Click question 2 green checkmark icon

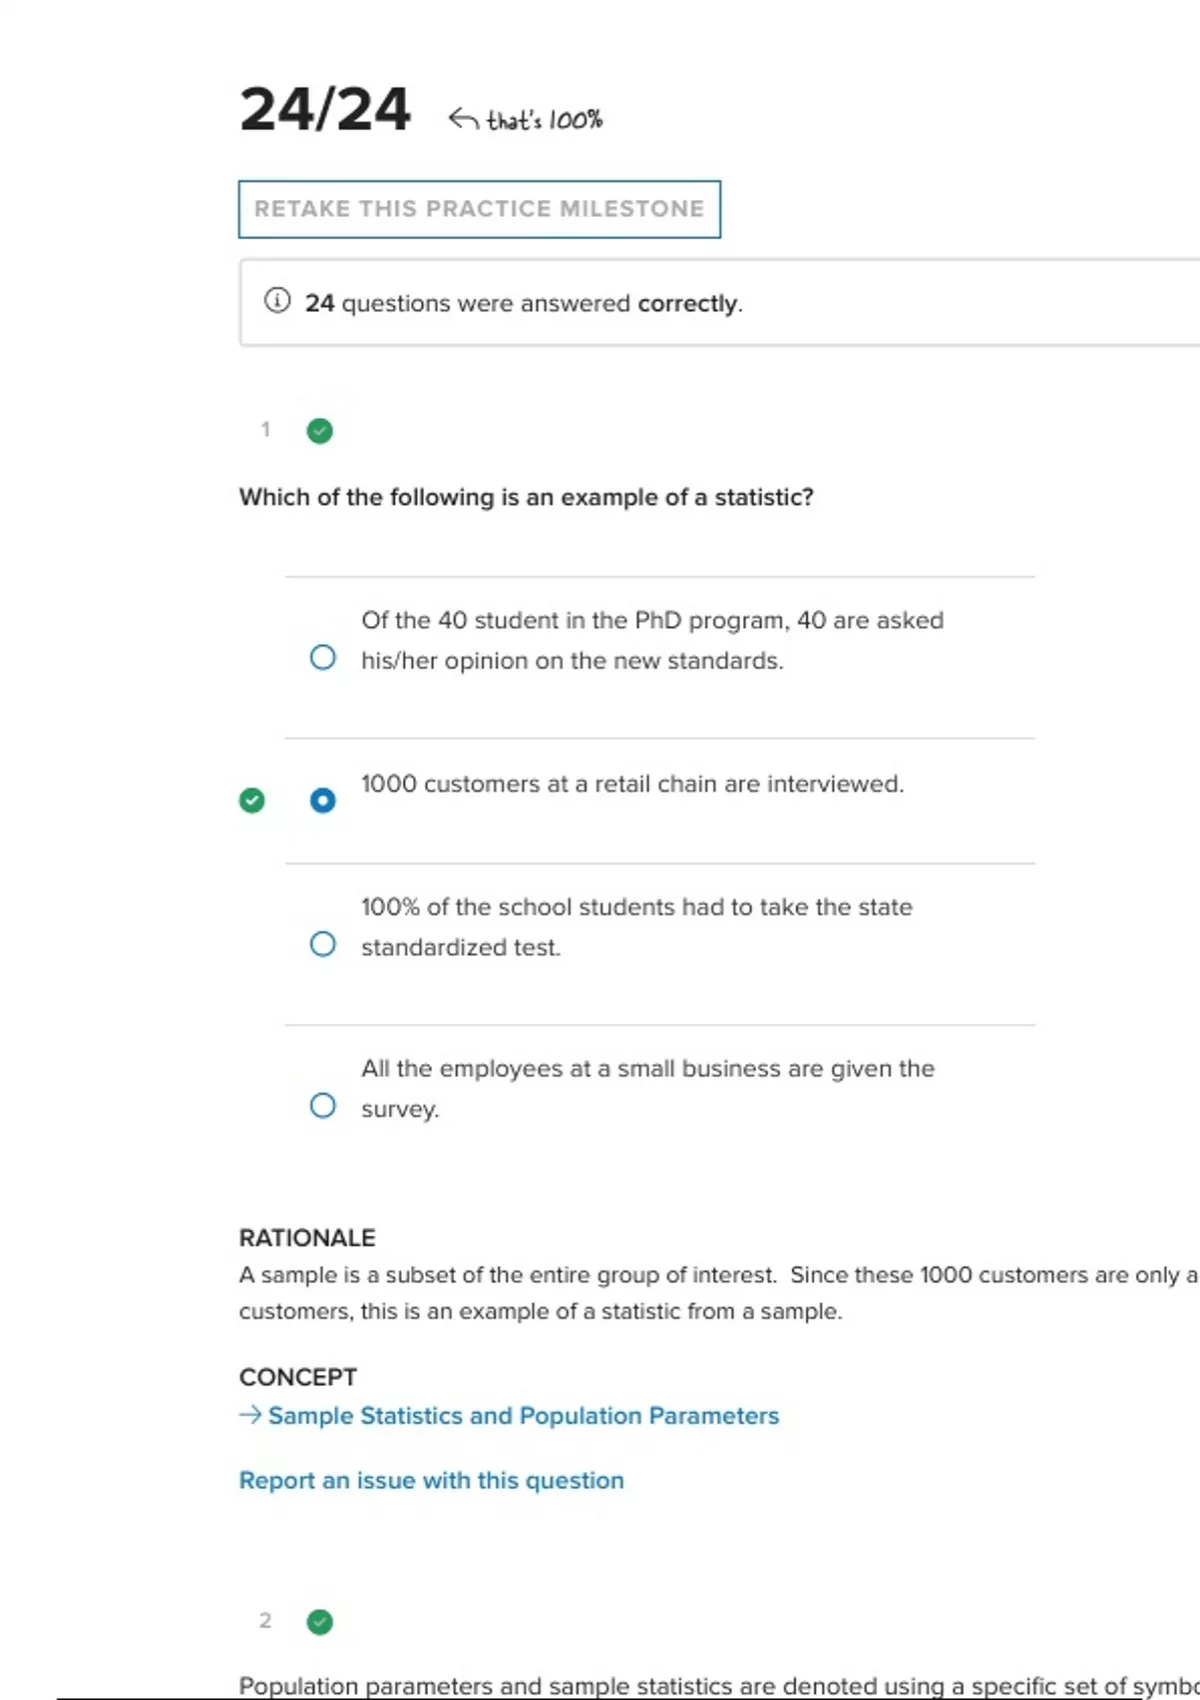pos(320,1621)
